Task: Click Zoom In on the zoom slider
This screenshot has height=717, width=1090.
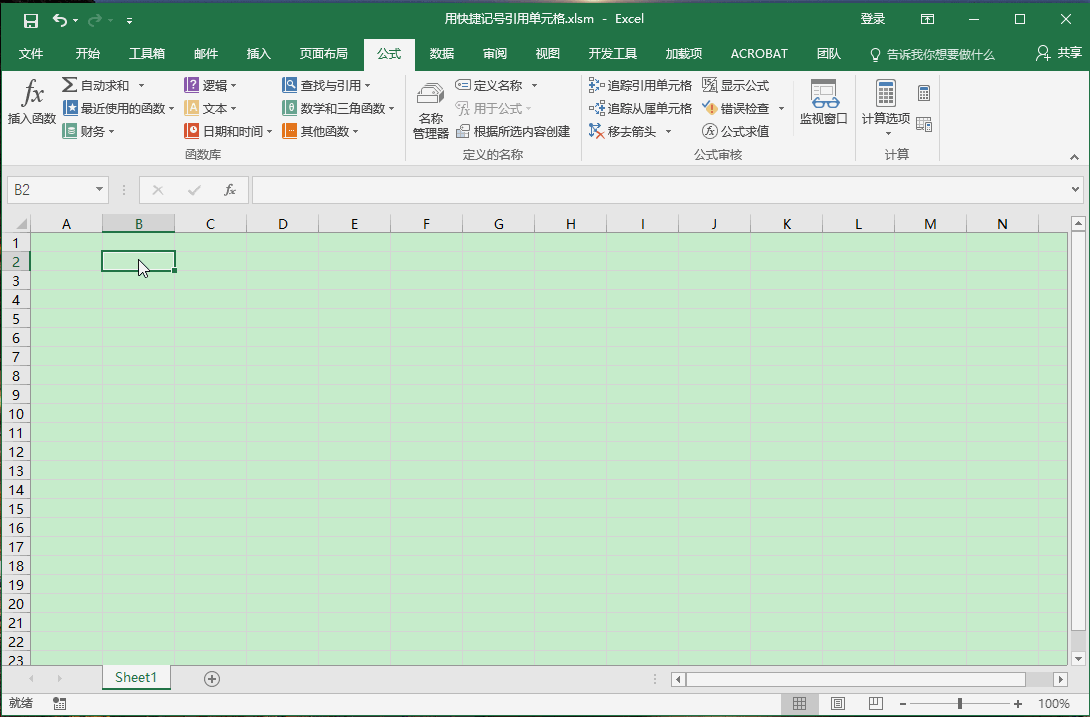Action: pyautogui.click(x=1017, y=703)
